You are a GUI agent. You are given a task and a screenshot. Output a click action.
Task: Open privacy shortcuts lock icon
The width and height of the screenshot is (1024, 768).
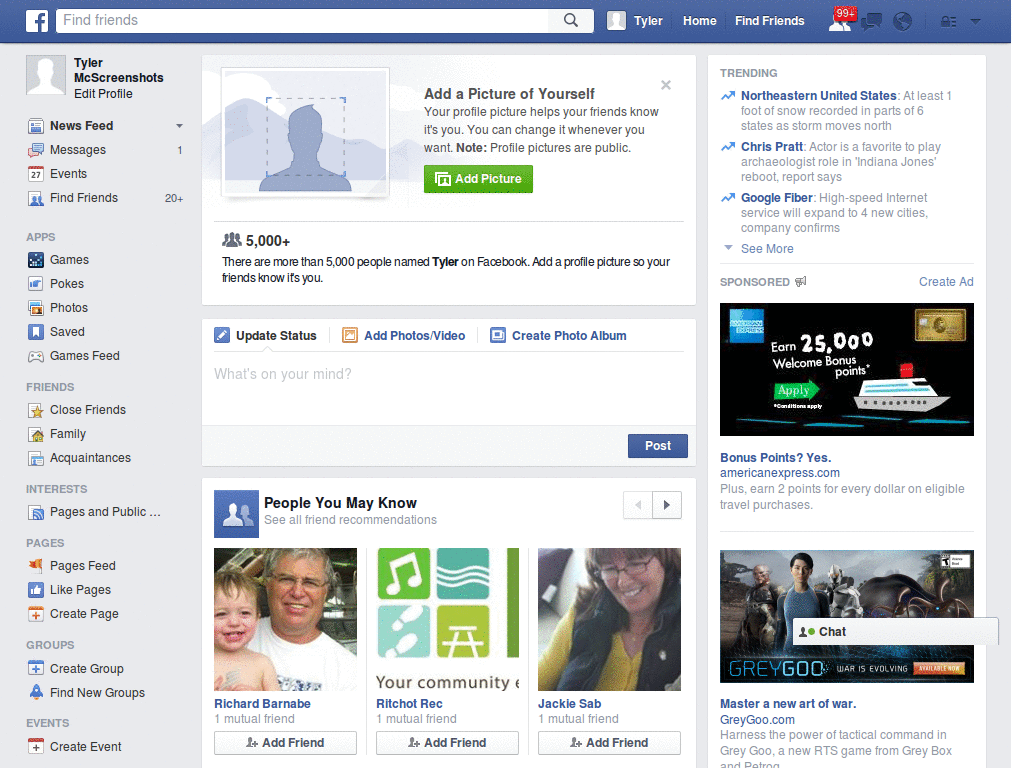tap(948, 22)
